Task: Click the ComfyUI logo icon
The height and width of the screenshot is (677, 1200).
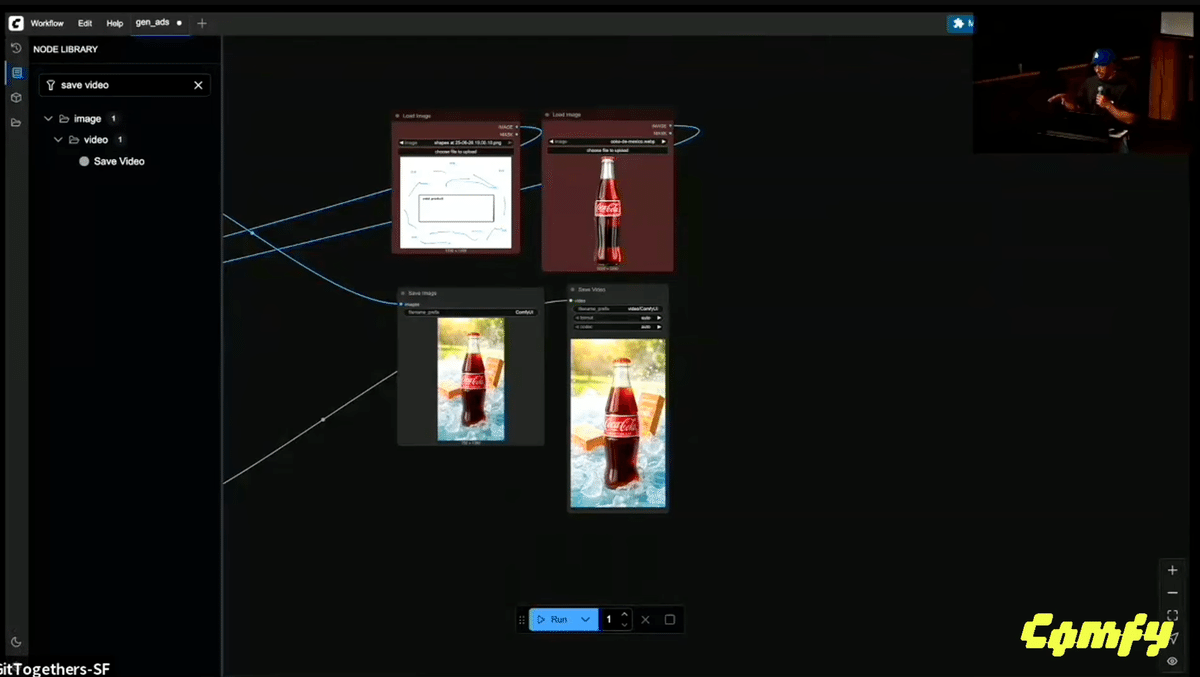Action: (16, 22)
